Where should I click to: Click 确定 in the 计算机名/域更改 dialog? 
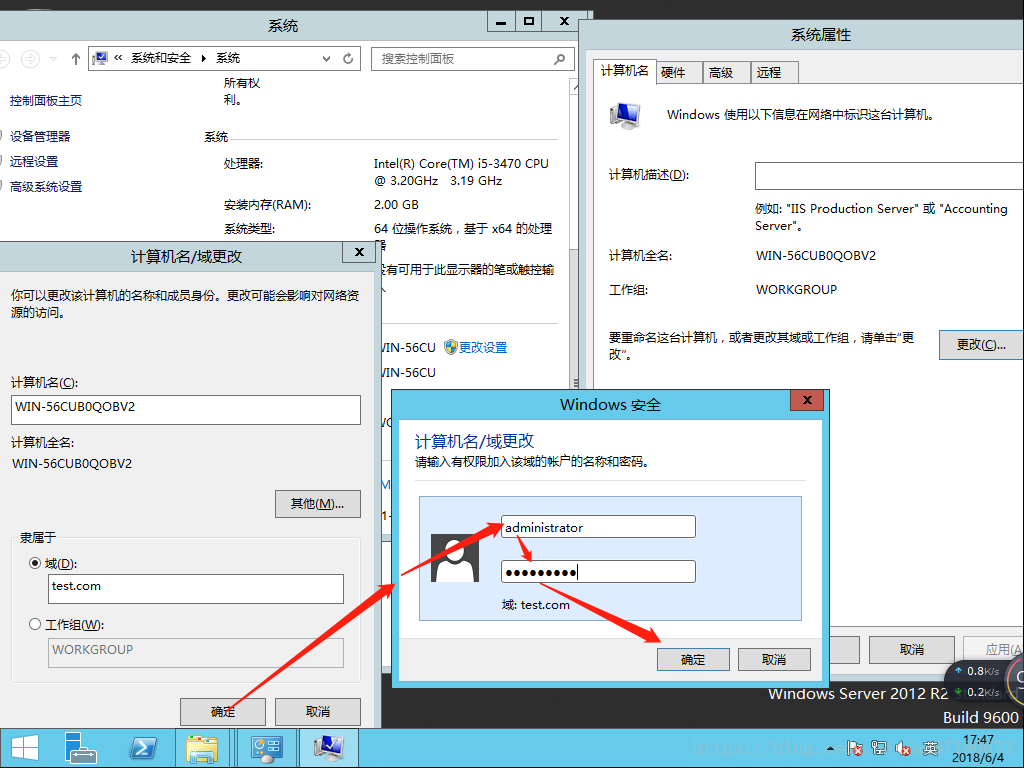click(x=223, y=712)
